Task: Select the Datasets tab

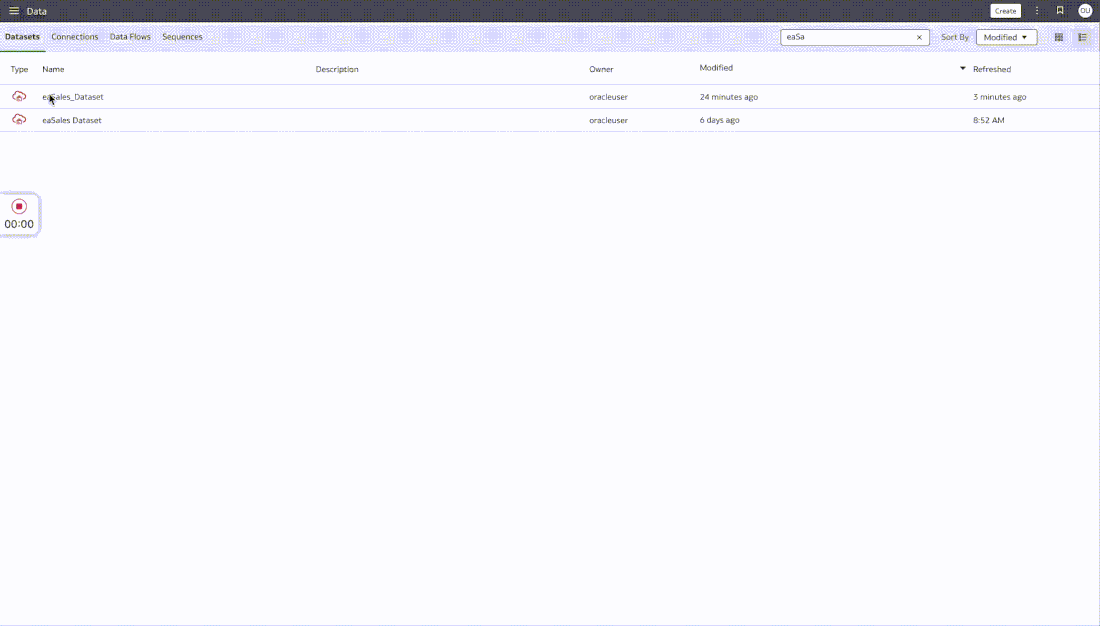Action: [x=22, y=36]
